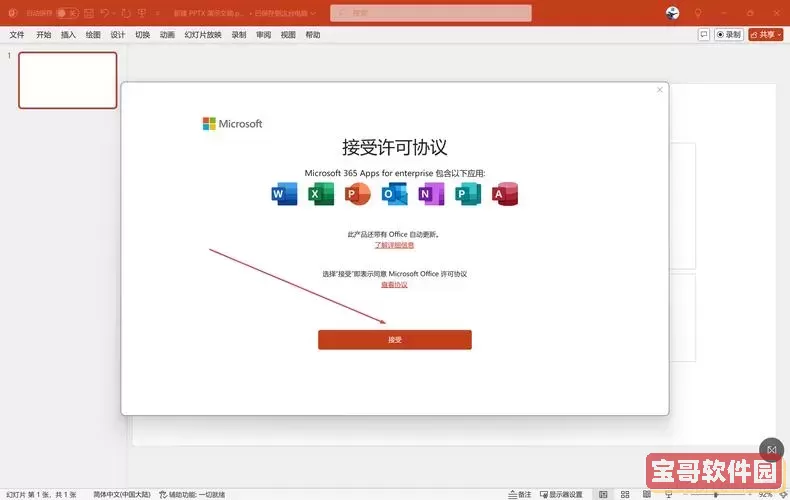The width and height of the screenshot is (790, 500).
Task: Switch to Normal view in status bar
Action: [603, 494]
